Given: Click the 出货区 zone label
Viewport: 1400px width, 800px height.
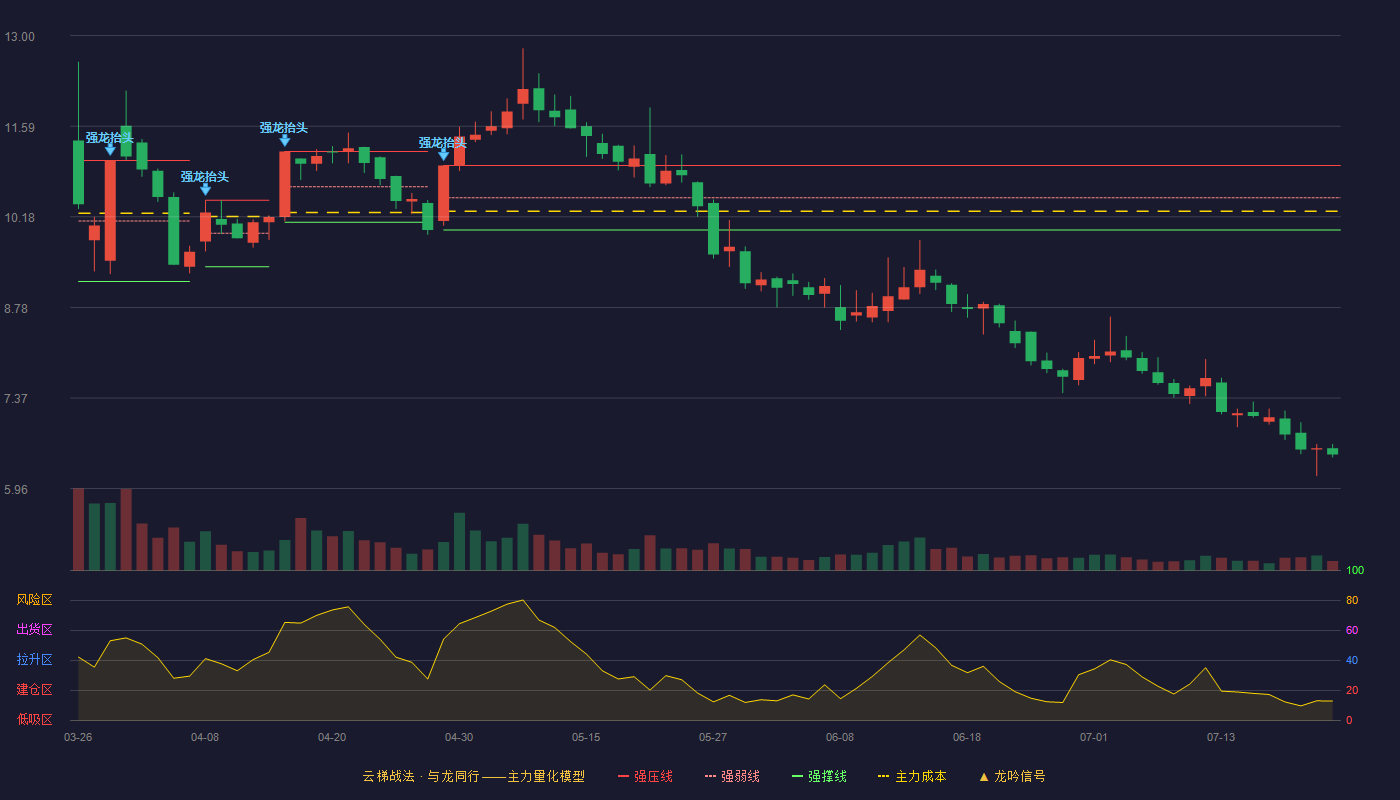Looking at the screenshot, I should [34, 630].
